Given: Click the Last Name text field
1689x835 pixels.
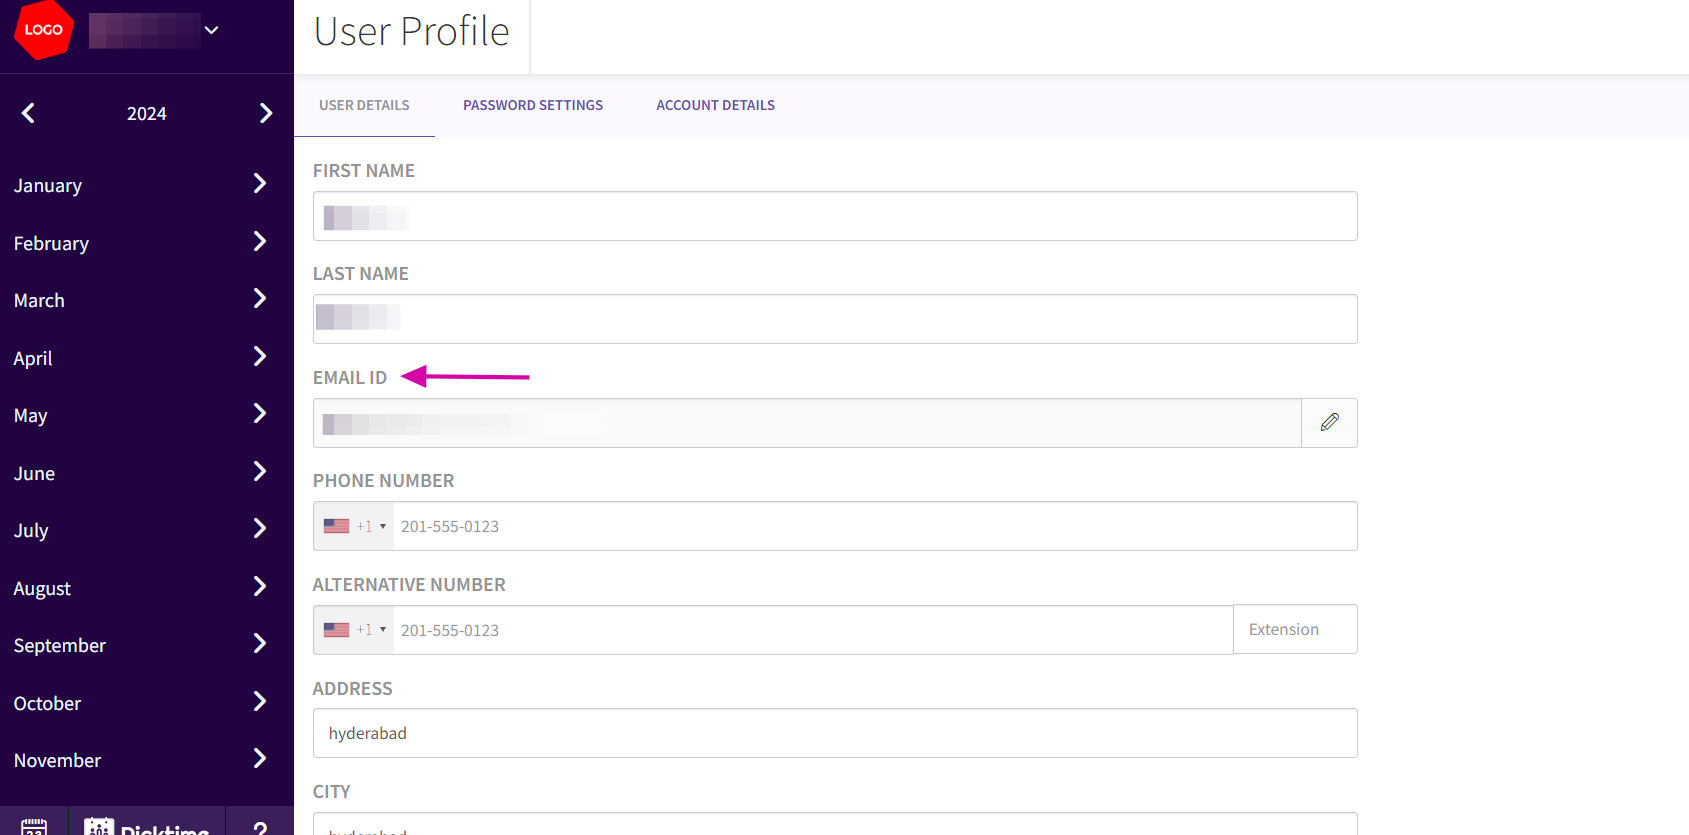Looking at the screenshot, I should coord(835,319).
